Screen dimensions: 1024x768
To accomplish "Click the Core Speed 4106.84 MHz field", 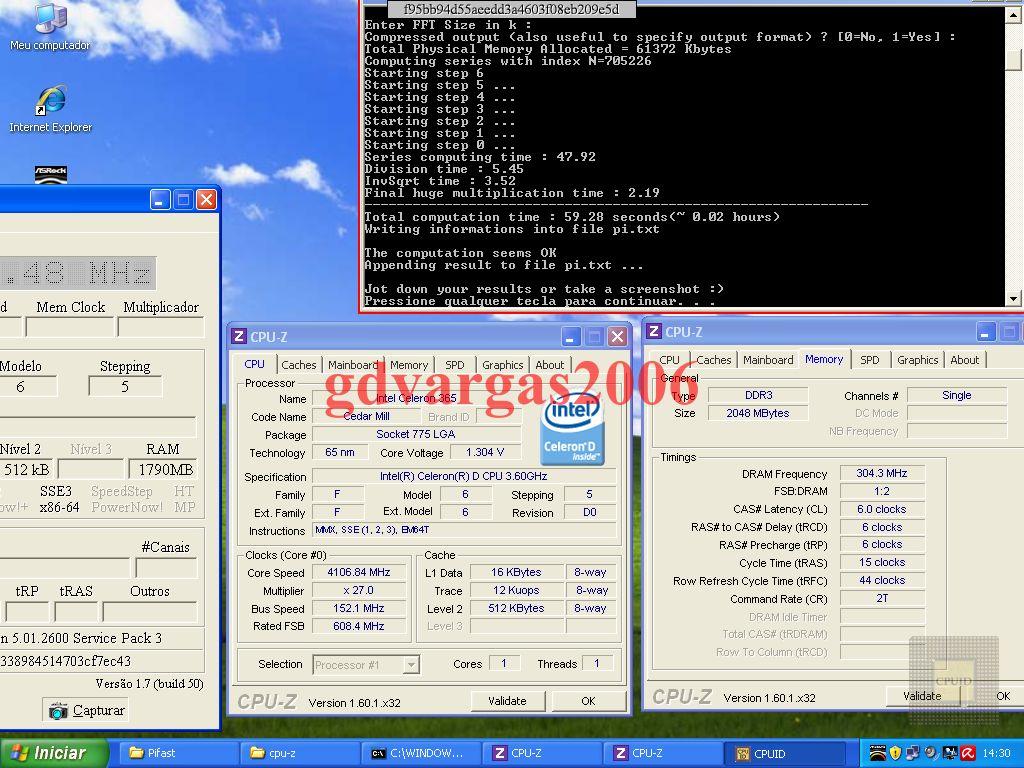I will tap(359, 572).
